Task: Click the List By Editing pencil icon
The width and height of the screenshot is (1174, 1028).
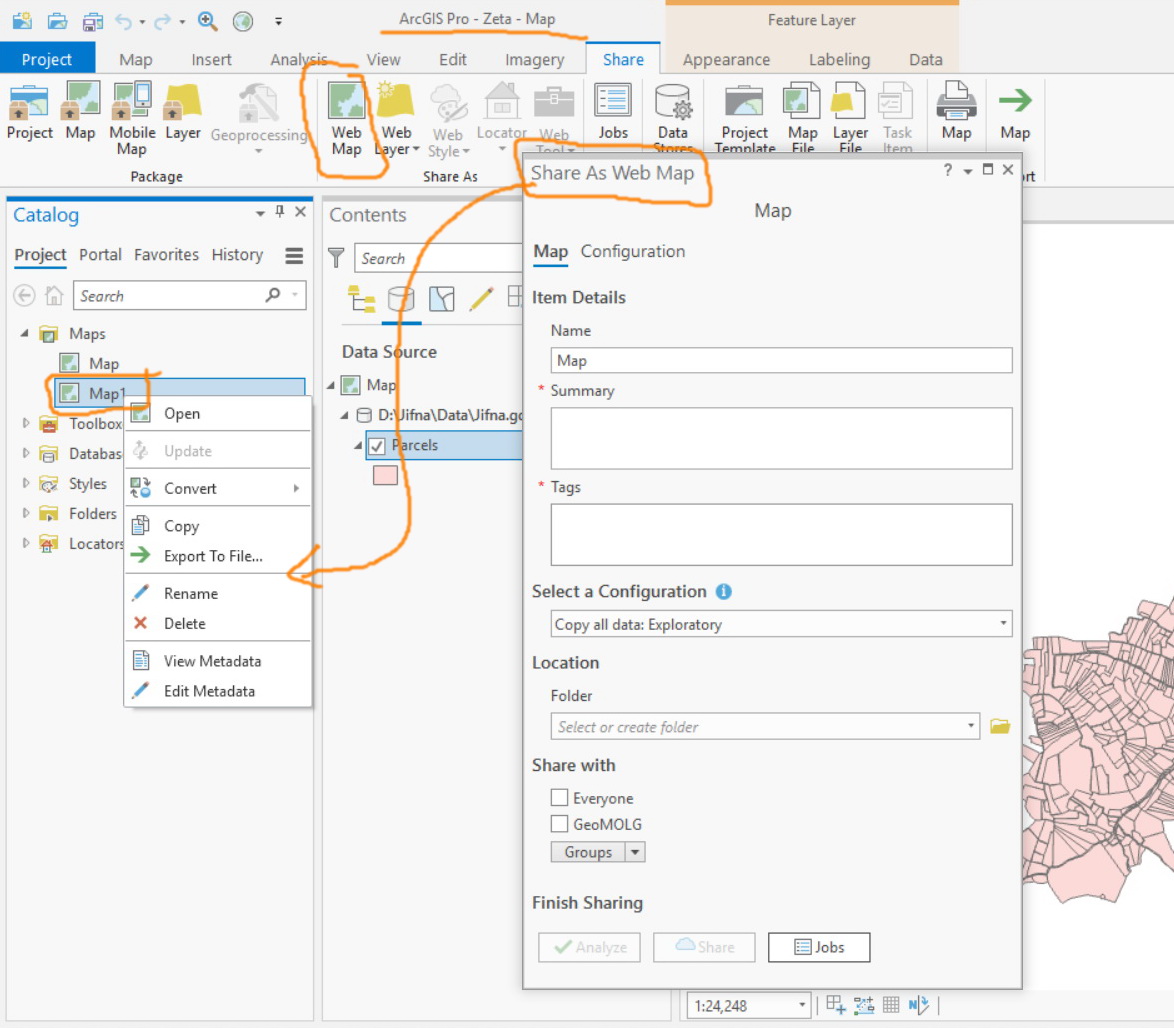Action: click(481, 299)
